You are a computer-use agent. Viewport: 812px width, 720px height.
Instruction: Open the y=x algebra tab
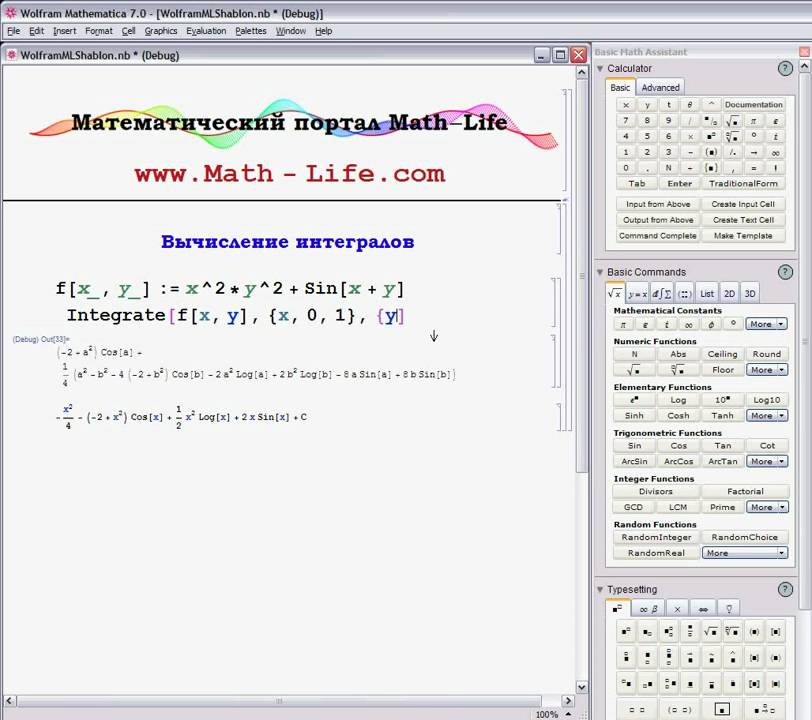point(637,294)
